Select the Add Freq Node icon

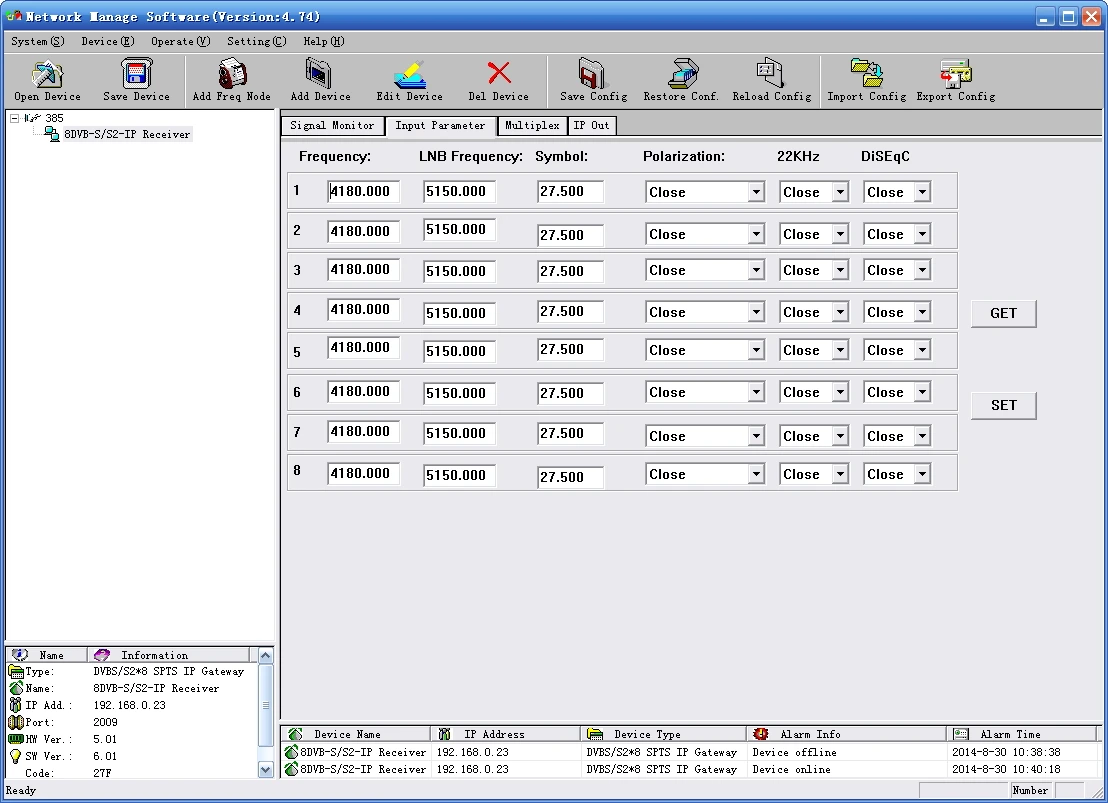(232, 74)
